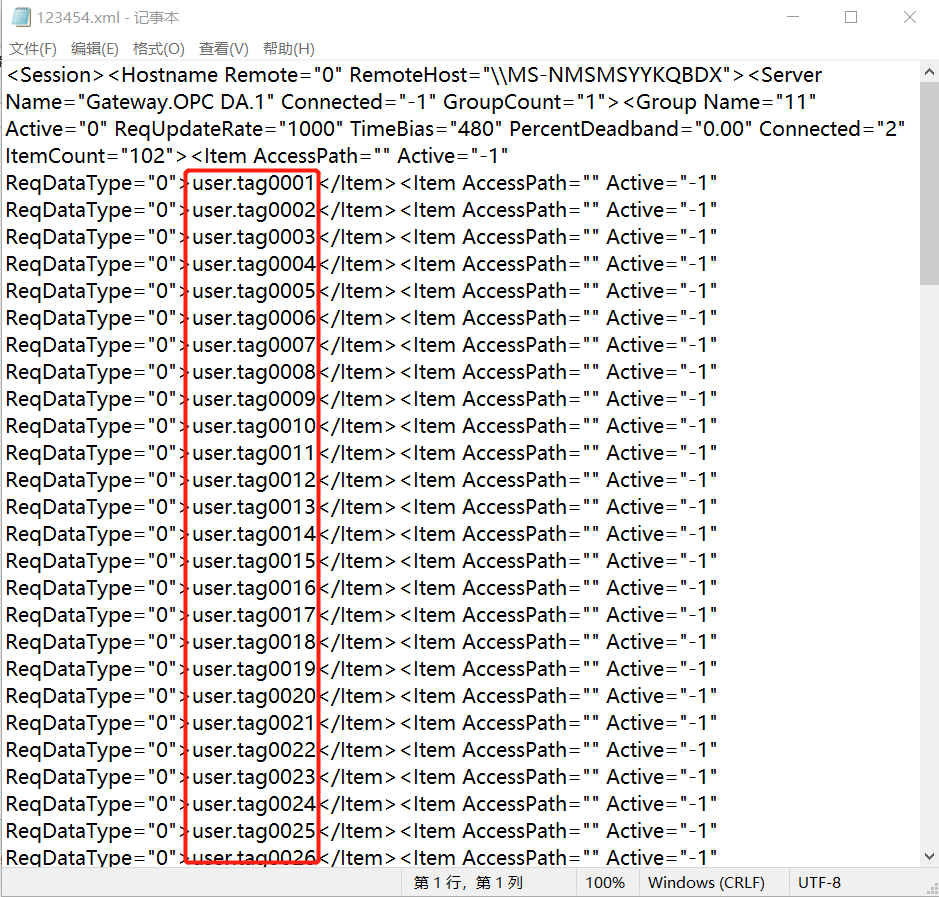Click the ItemCount="102" attribute
Image resolution: width=939 pixels, height=897 pixels.
[90, 156]
